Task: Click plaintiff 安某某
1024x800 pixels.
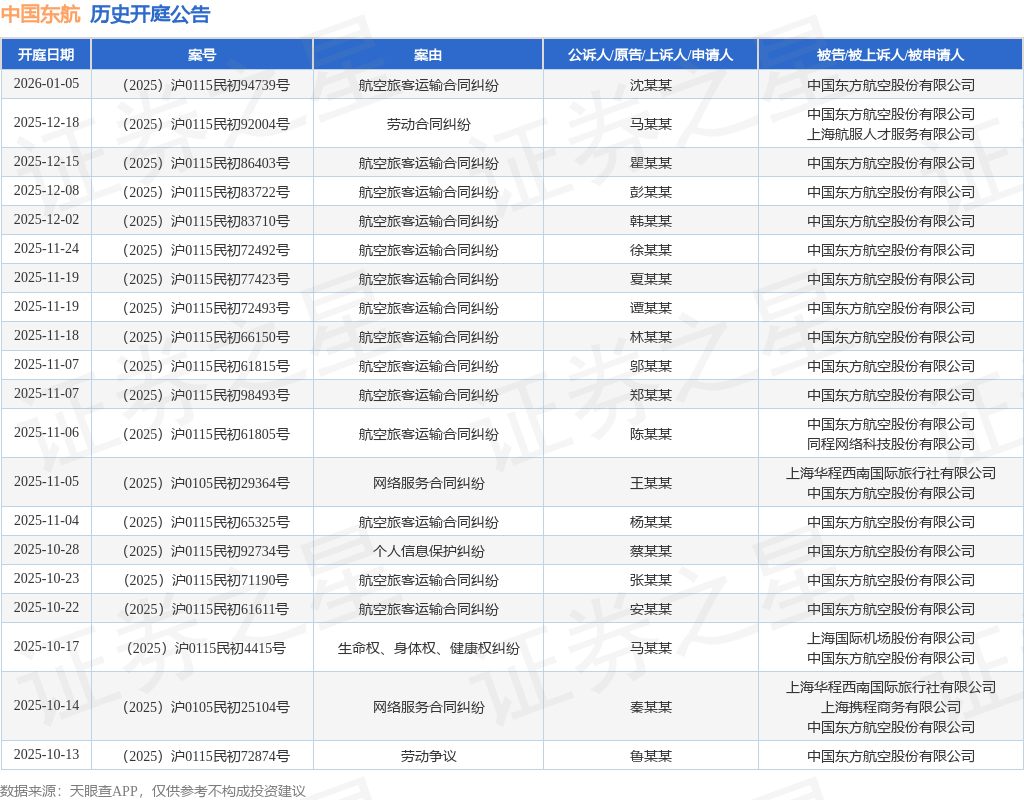Action: pos(650,609)
